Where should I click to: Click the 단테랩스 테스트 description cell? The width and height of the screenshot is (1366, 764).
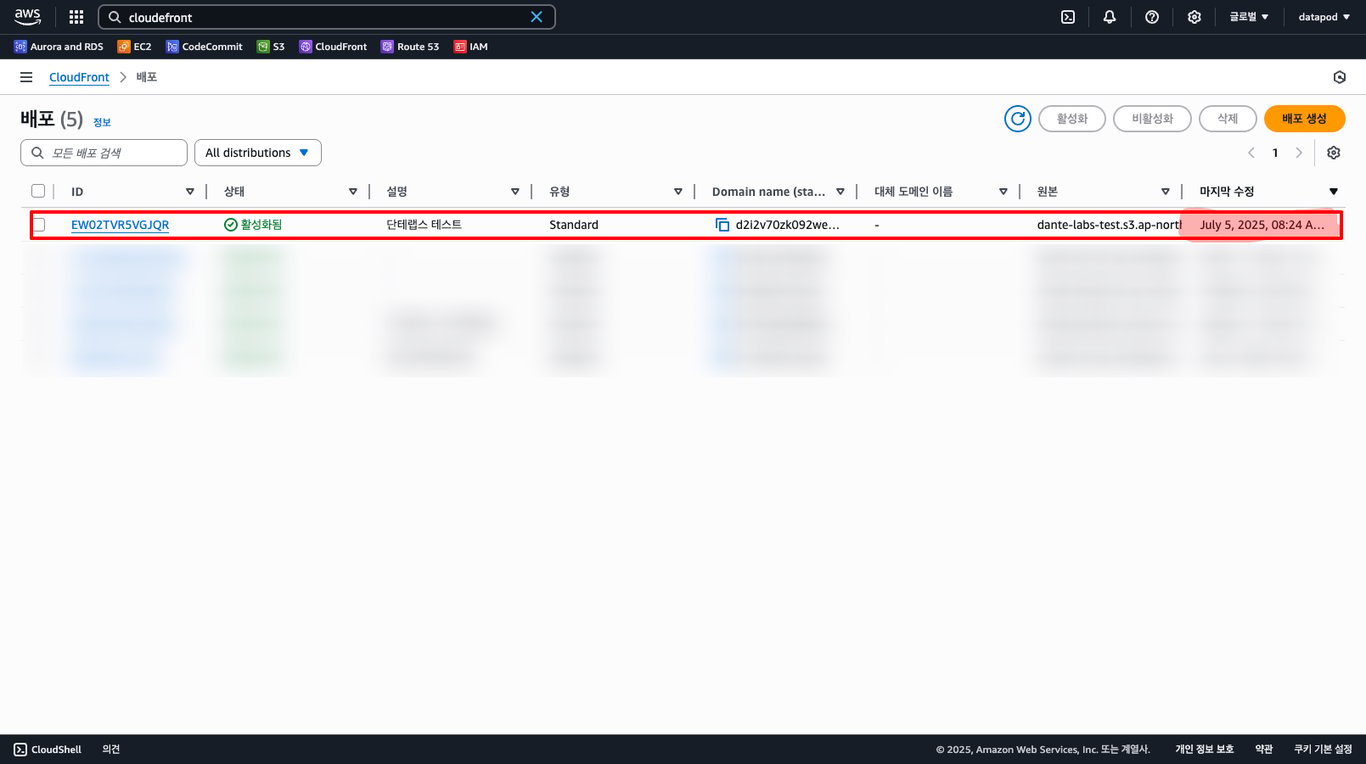pyautogui.click(x=424, y=225)
